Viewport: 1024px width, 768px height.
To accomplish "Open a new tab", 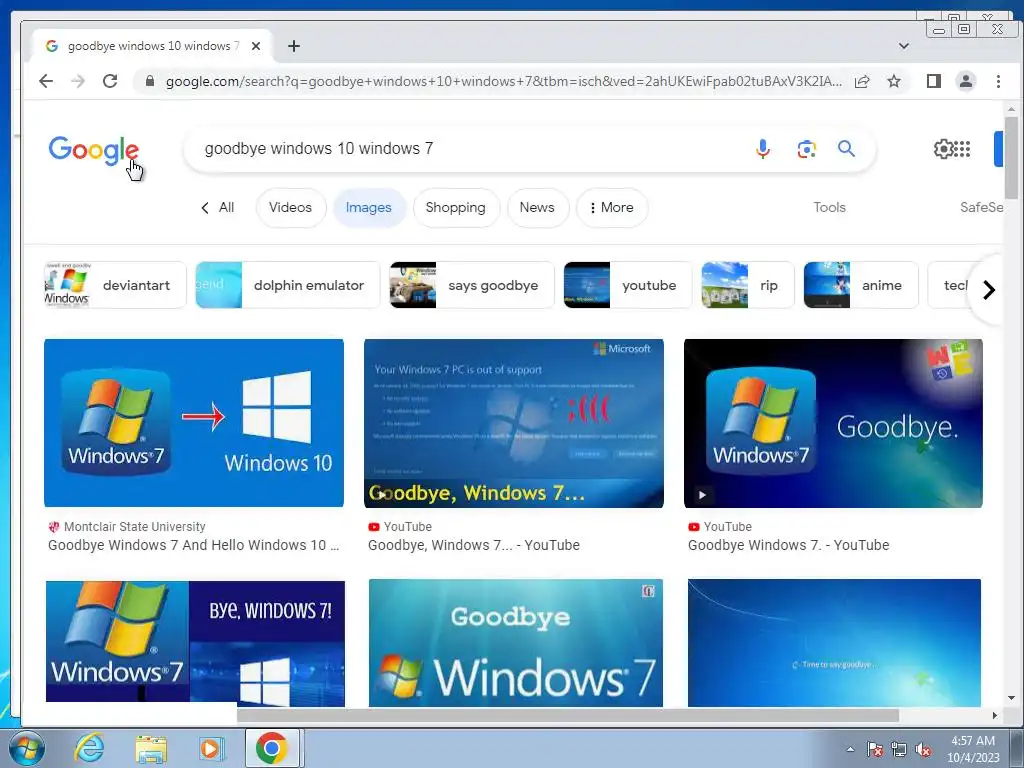I will pos(294,46).
